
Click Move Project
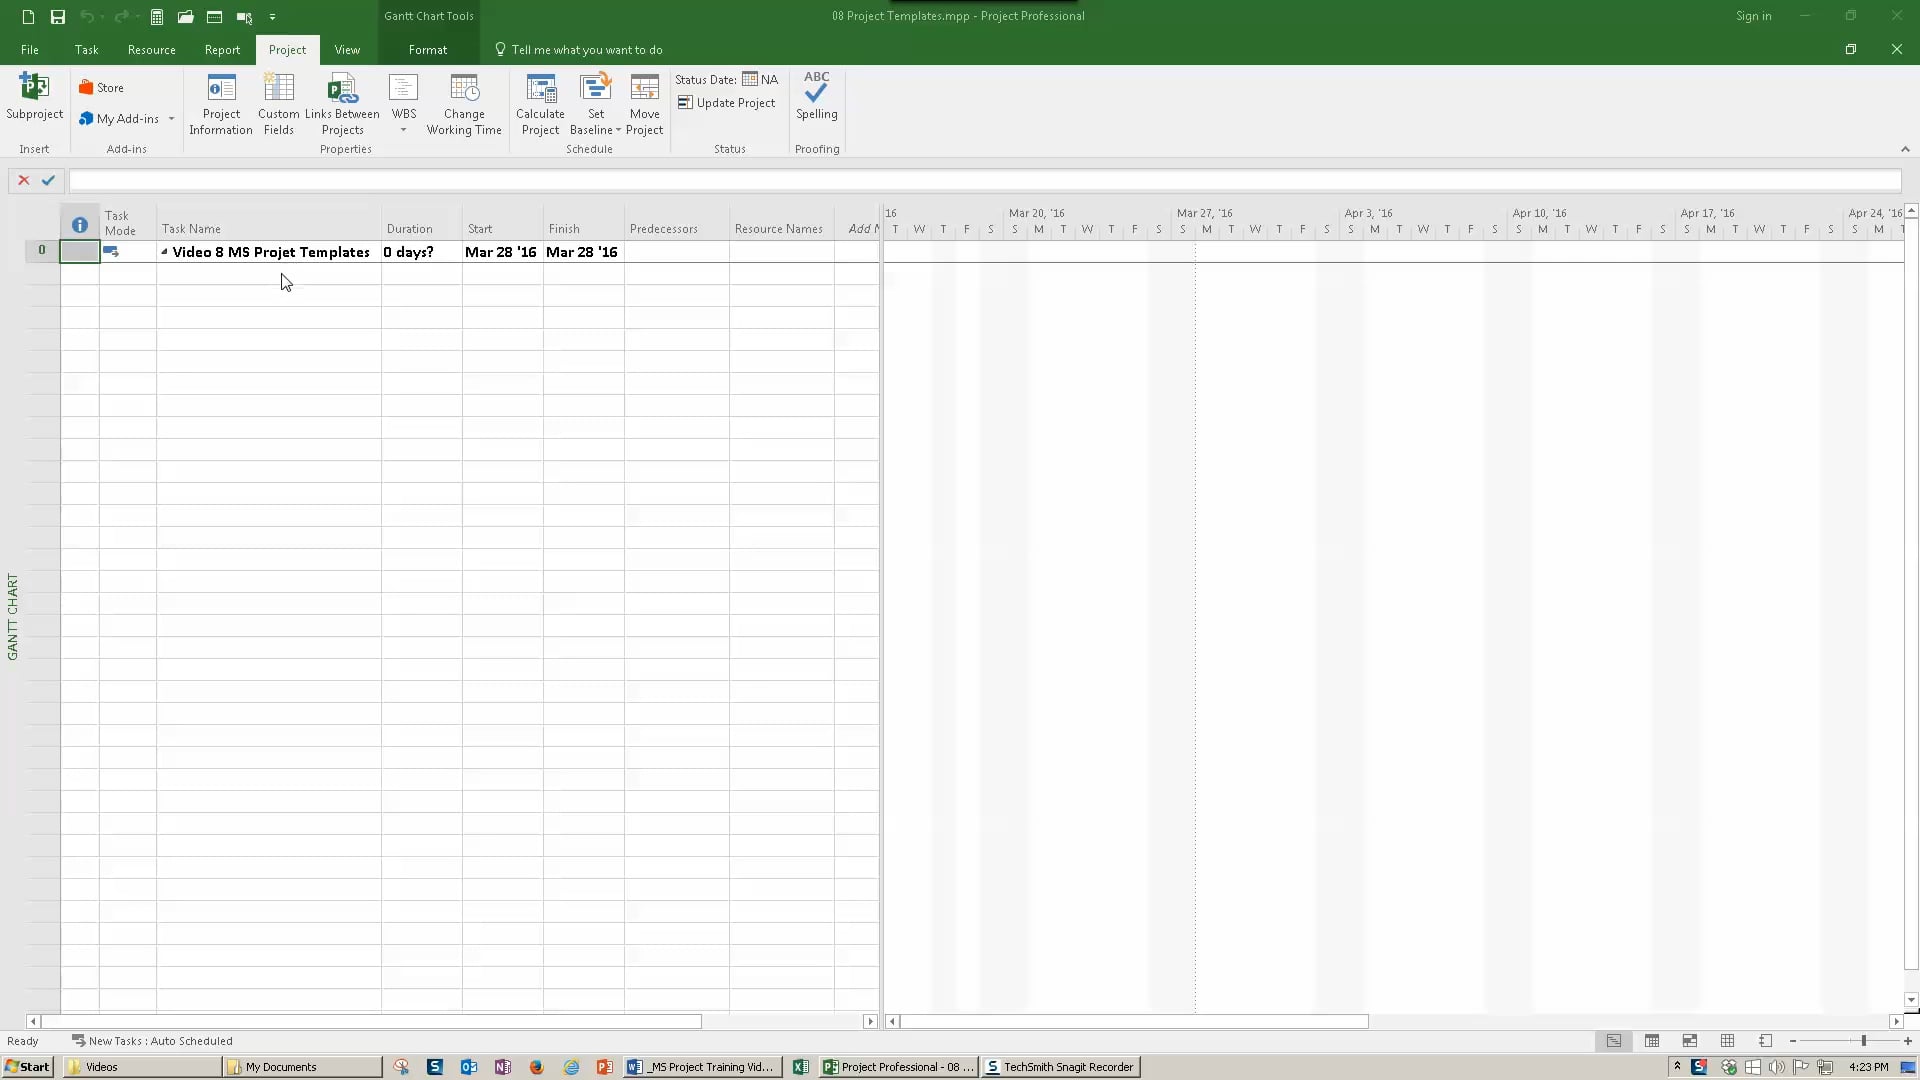(645, 104)
